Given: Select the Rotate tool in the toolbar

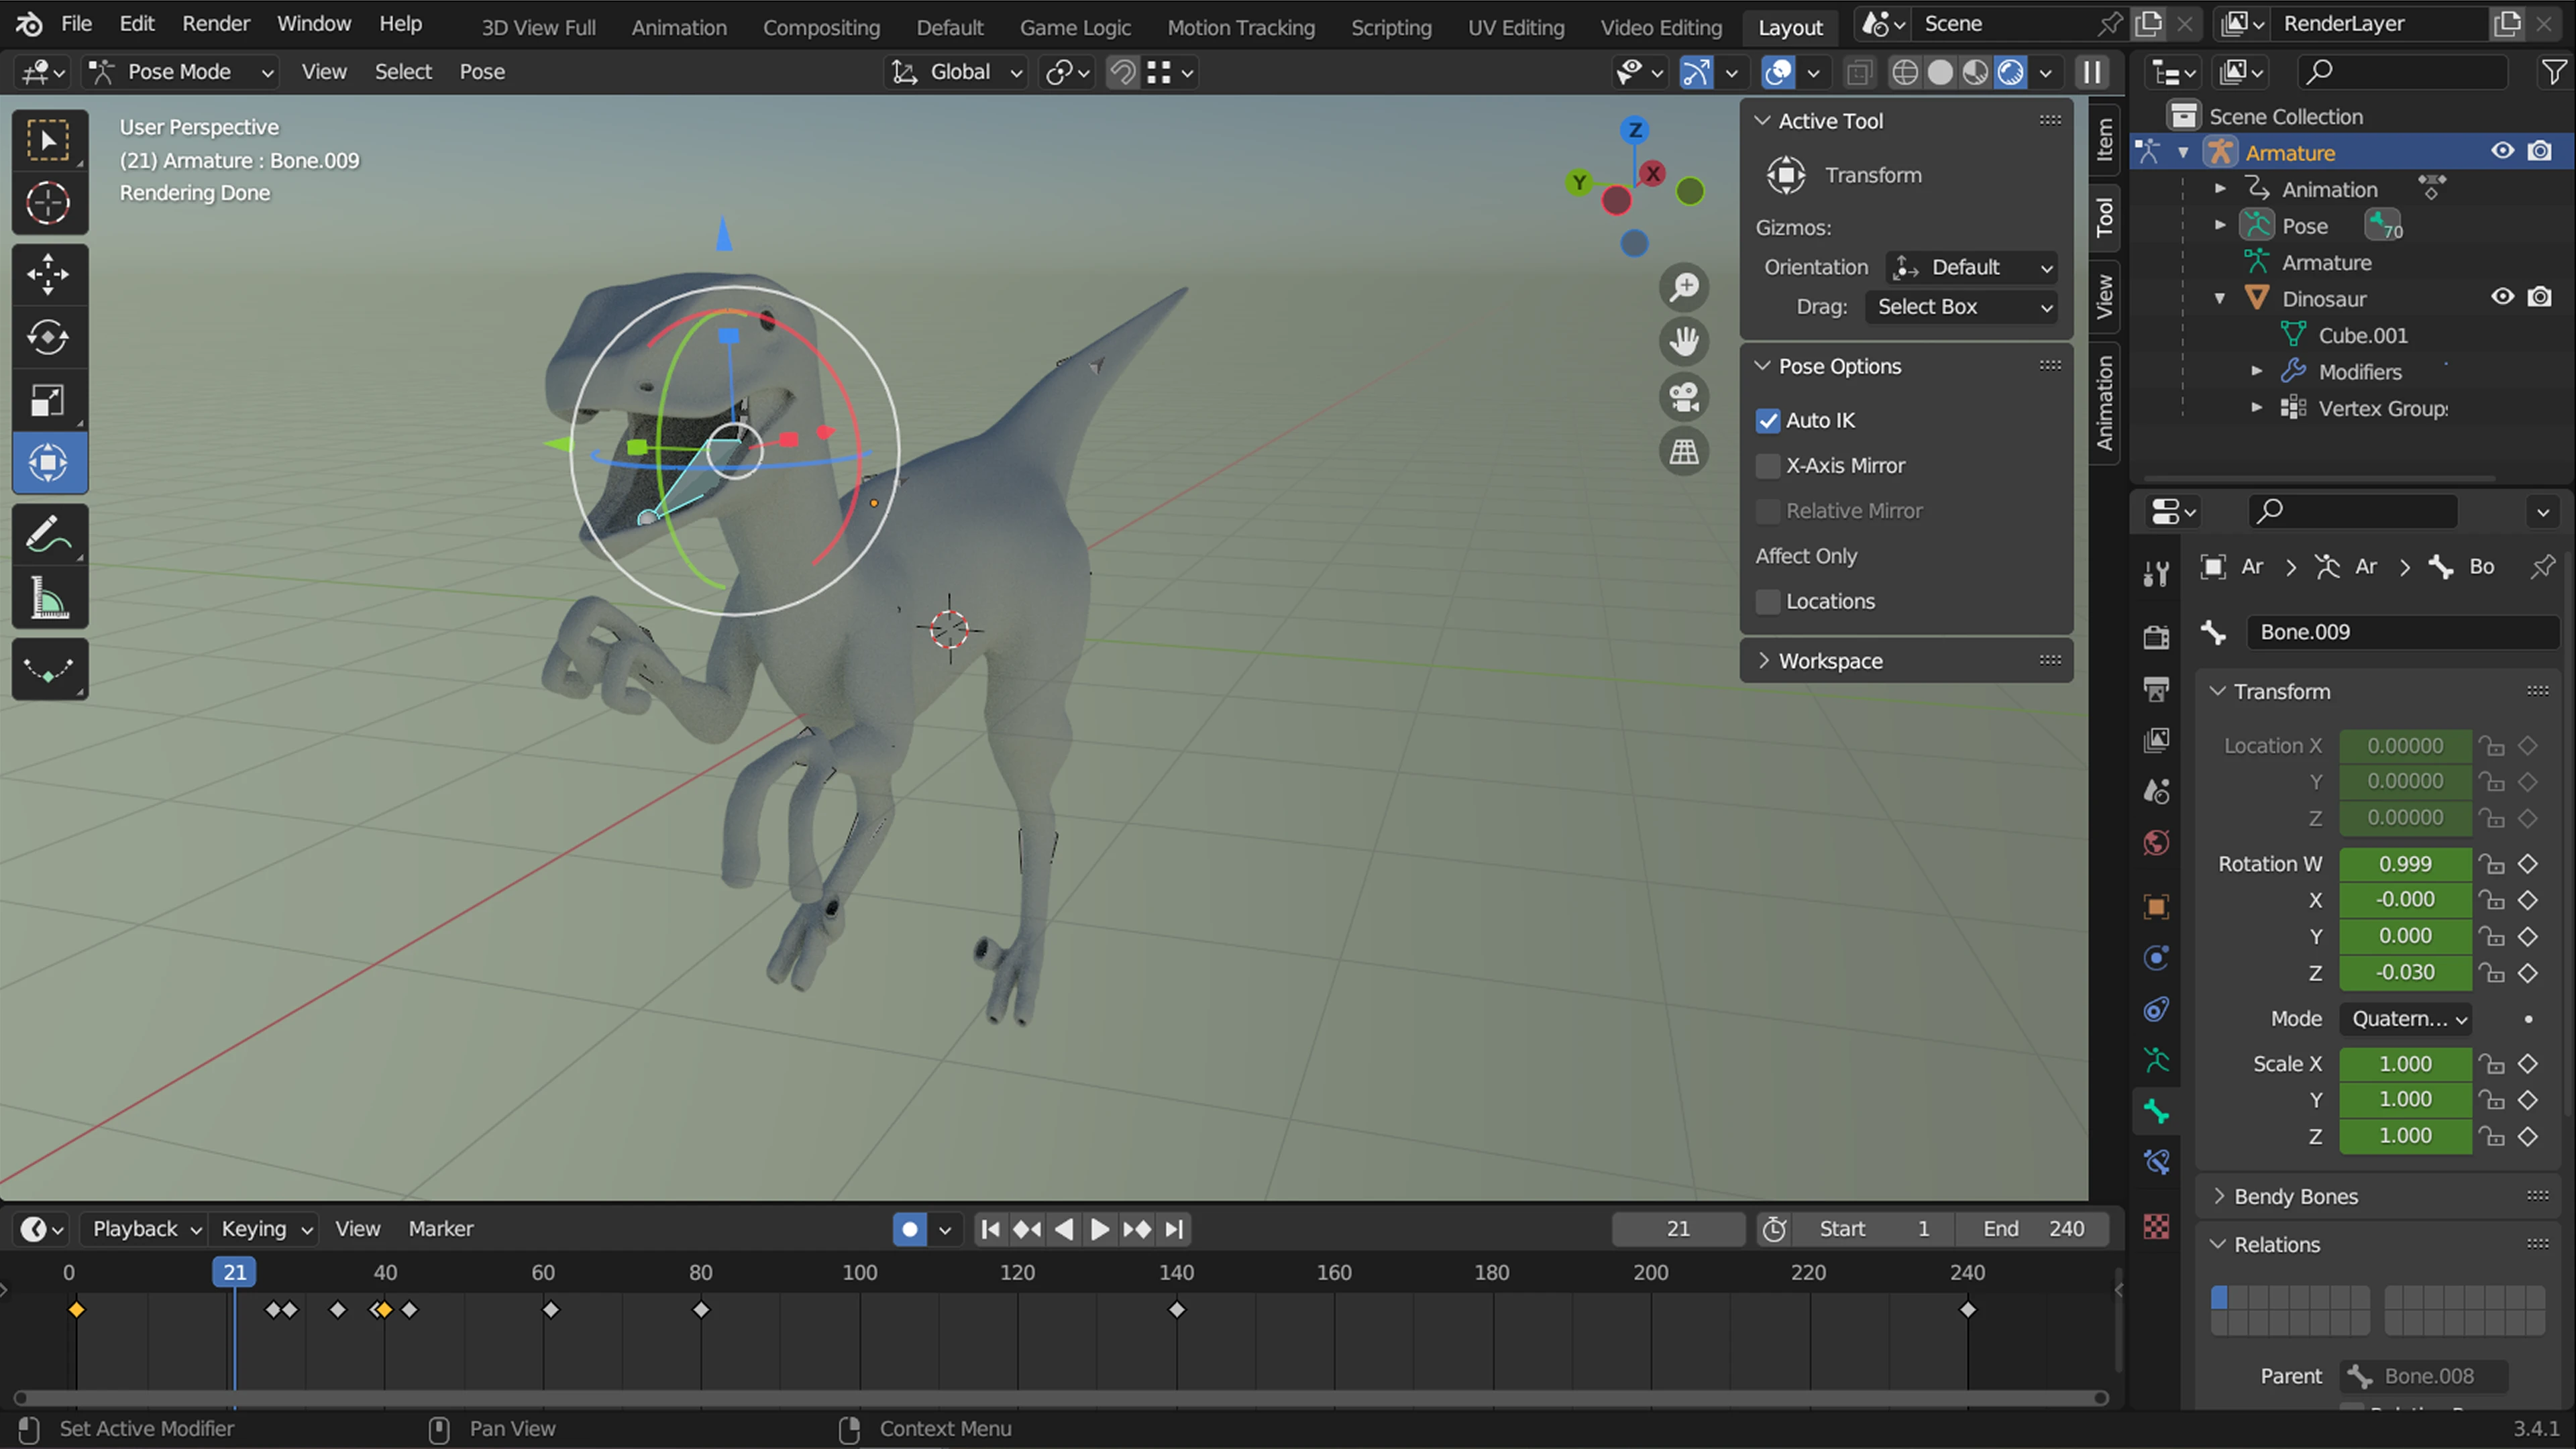Looking at the screenshot, I should point(49,337).
